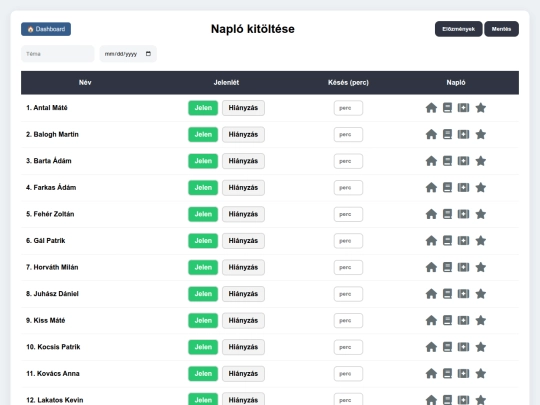Click the perc delay field for Kocsis Patrik

tap(348, 347)
